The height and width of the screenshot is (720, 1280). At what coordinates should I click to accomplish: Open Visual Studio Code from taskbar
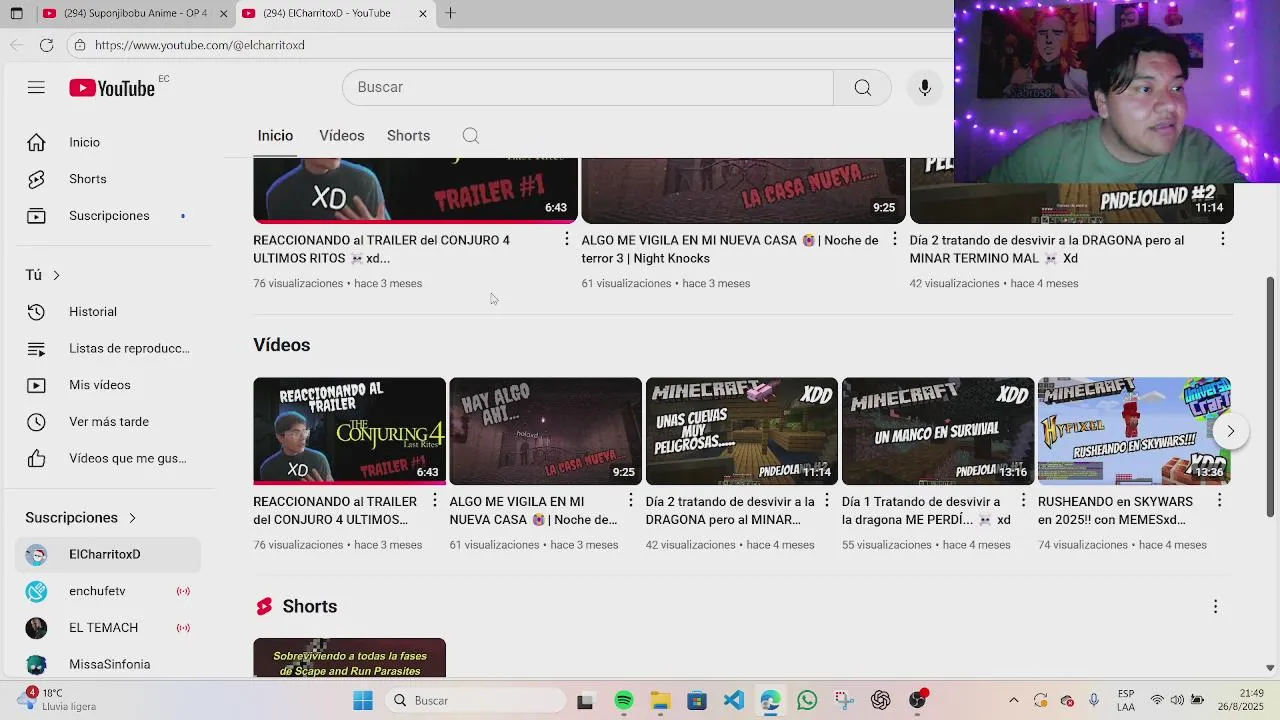coord(733,701)
